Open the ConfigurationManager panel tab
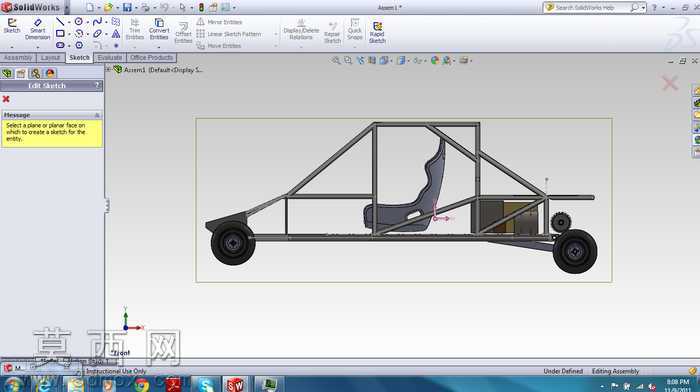The image size is (700, 392). 35,73
